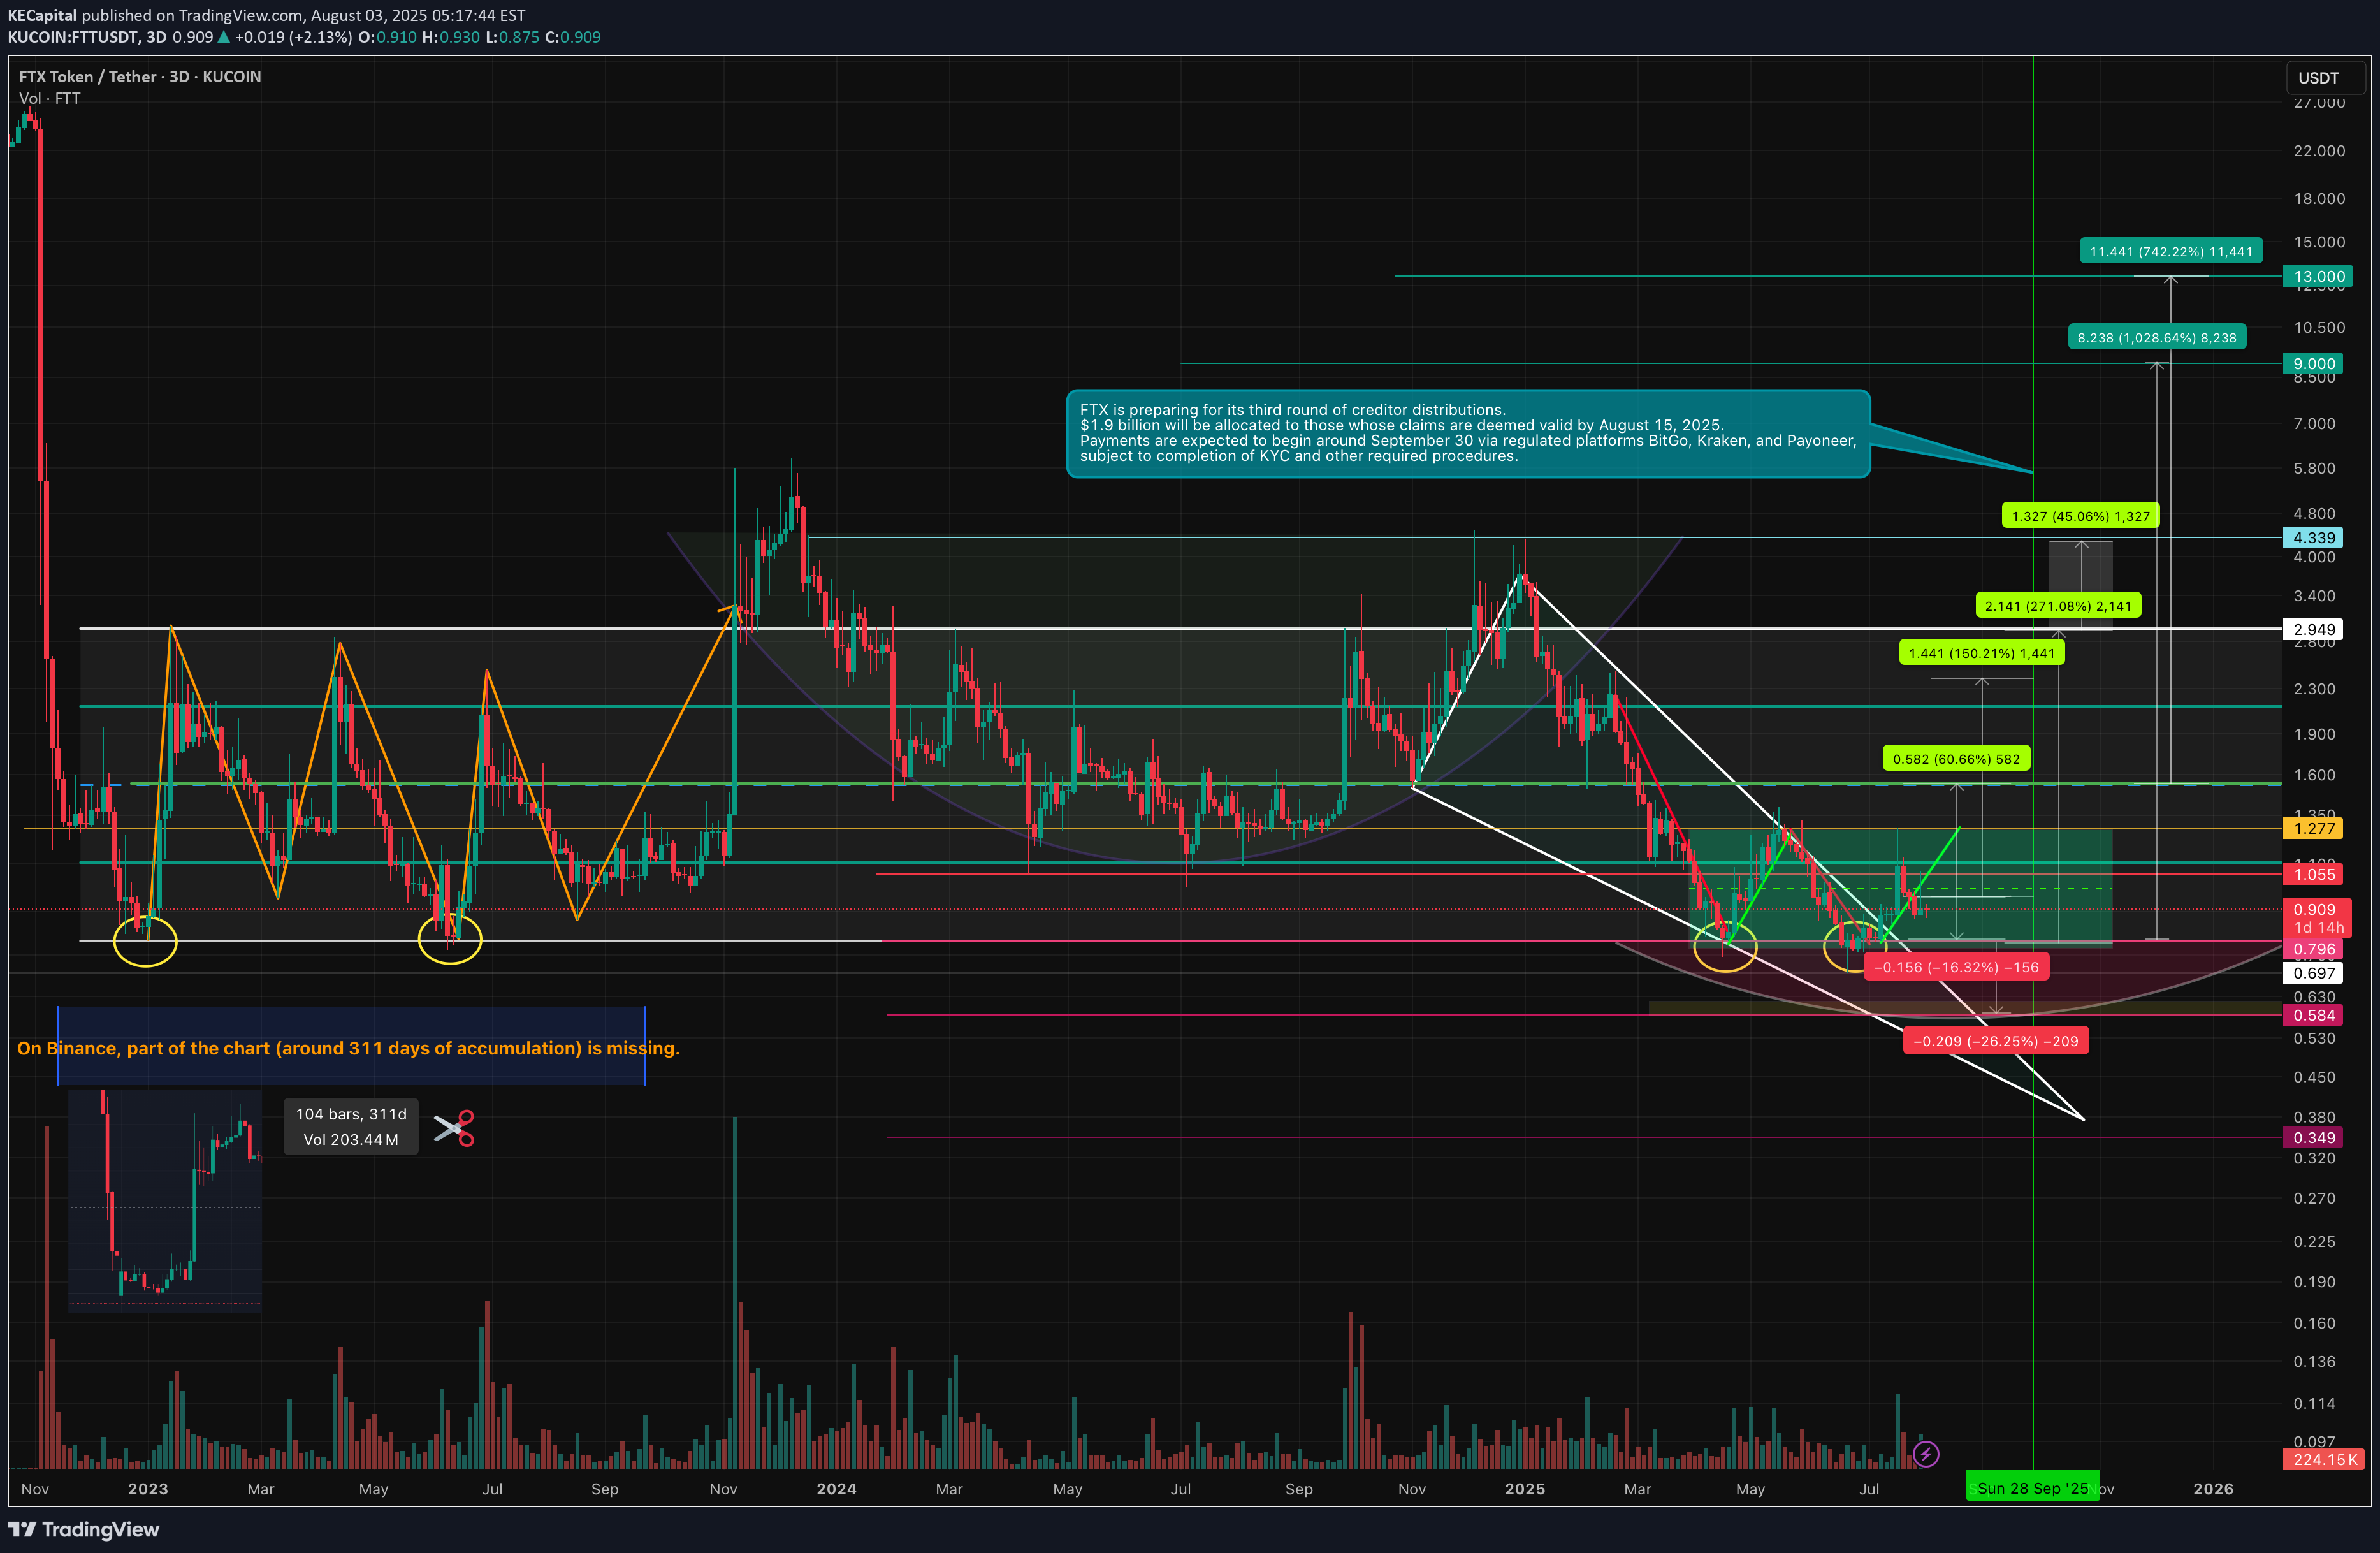Image resolution: width=2380 pixels, height=1553 pixels.
Task: Click the FTX Token / Tether chart title
Action: point(140,77)
